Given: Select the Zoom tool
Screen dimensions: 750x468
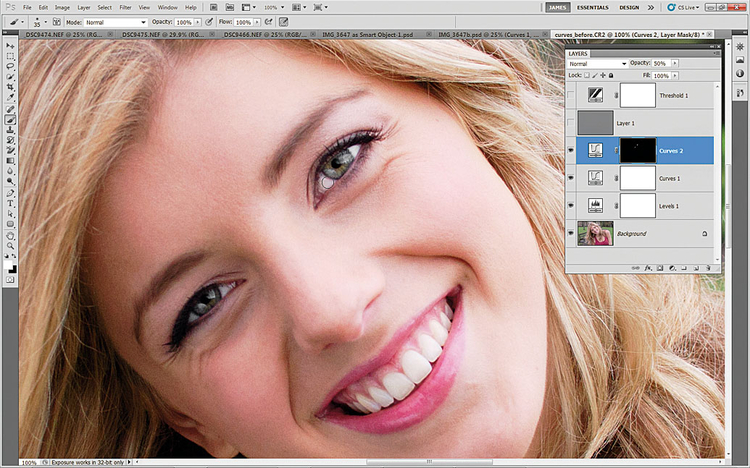Looking at the screenshot, I should pos(10,246).
